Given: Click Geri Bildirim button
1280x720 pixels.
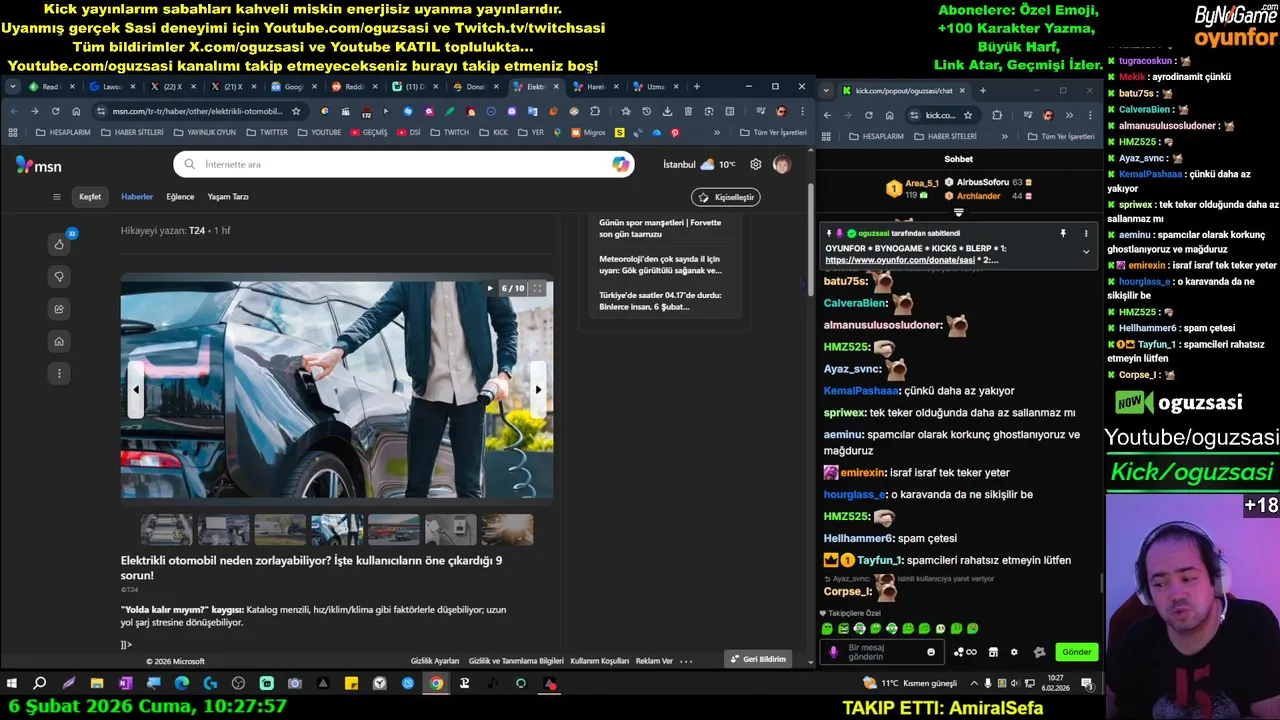Looking at the screenshot, I should click(758, 659).
